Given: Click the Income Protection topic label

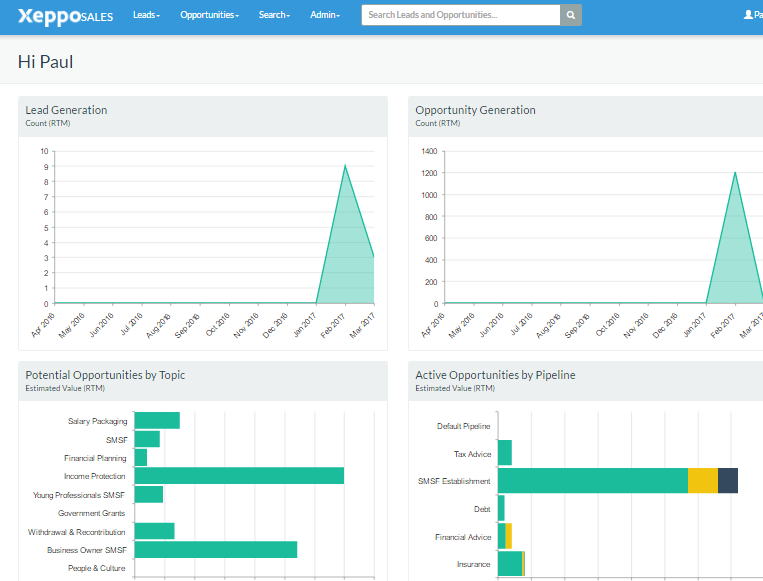Looking at the screenshot, I should (x=95, y=476).
